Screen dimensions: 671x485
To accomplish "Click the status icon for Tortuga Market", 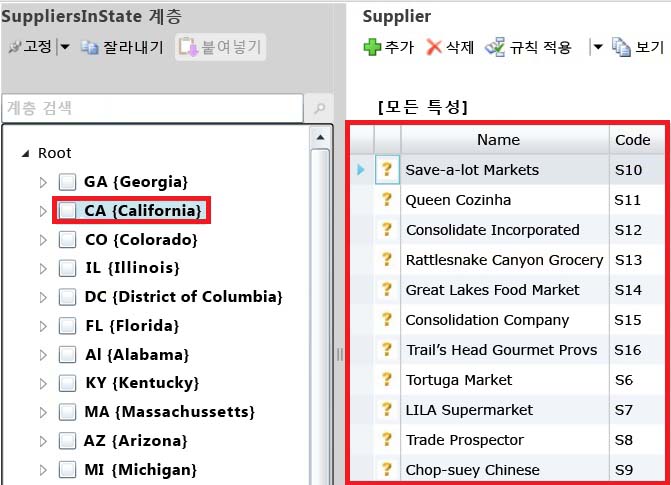I will (387, 379).
